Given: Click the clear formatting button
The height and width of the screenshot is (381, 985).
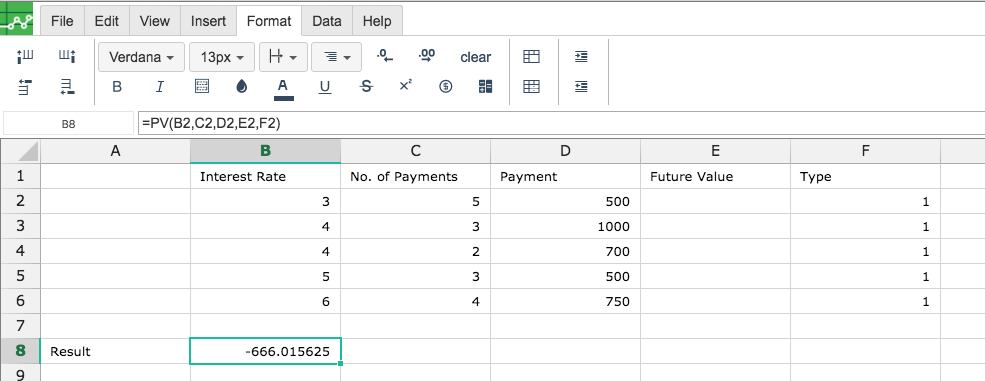Looking at the screenshot, I should tap(476, 57).
